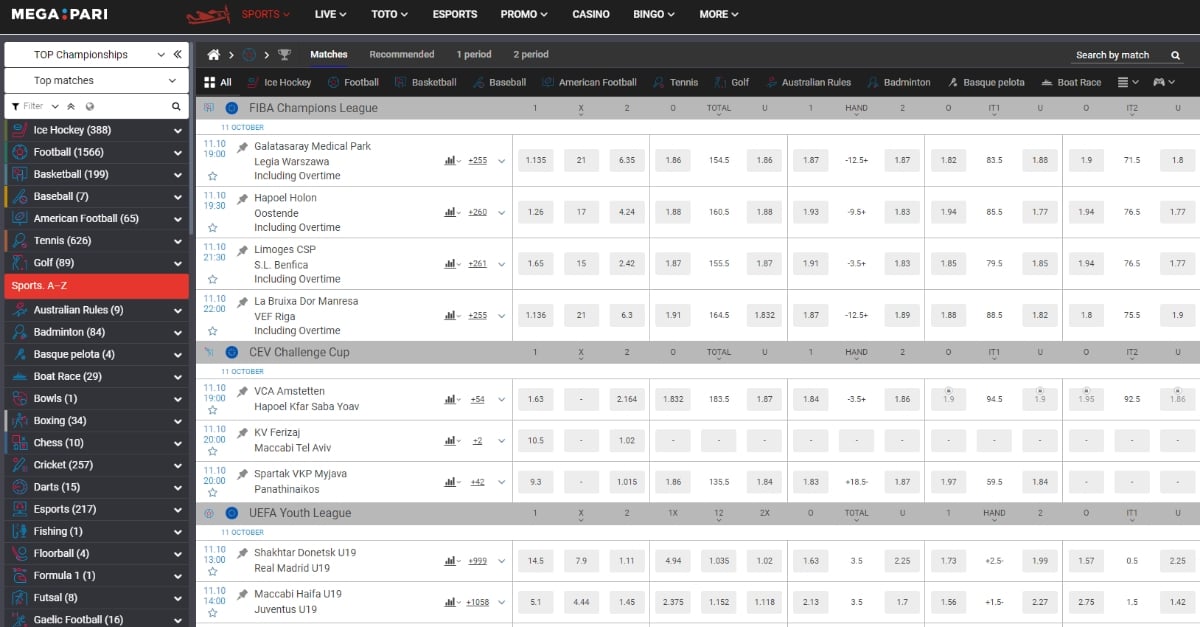Image resolution: width=1200 pixels, height=627 pixels.
Task: Go to the home page icon
Action: click(x=213, y=55)
